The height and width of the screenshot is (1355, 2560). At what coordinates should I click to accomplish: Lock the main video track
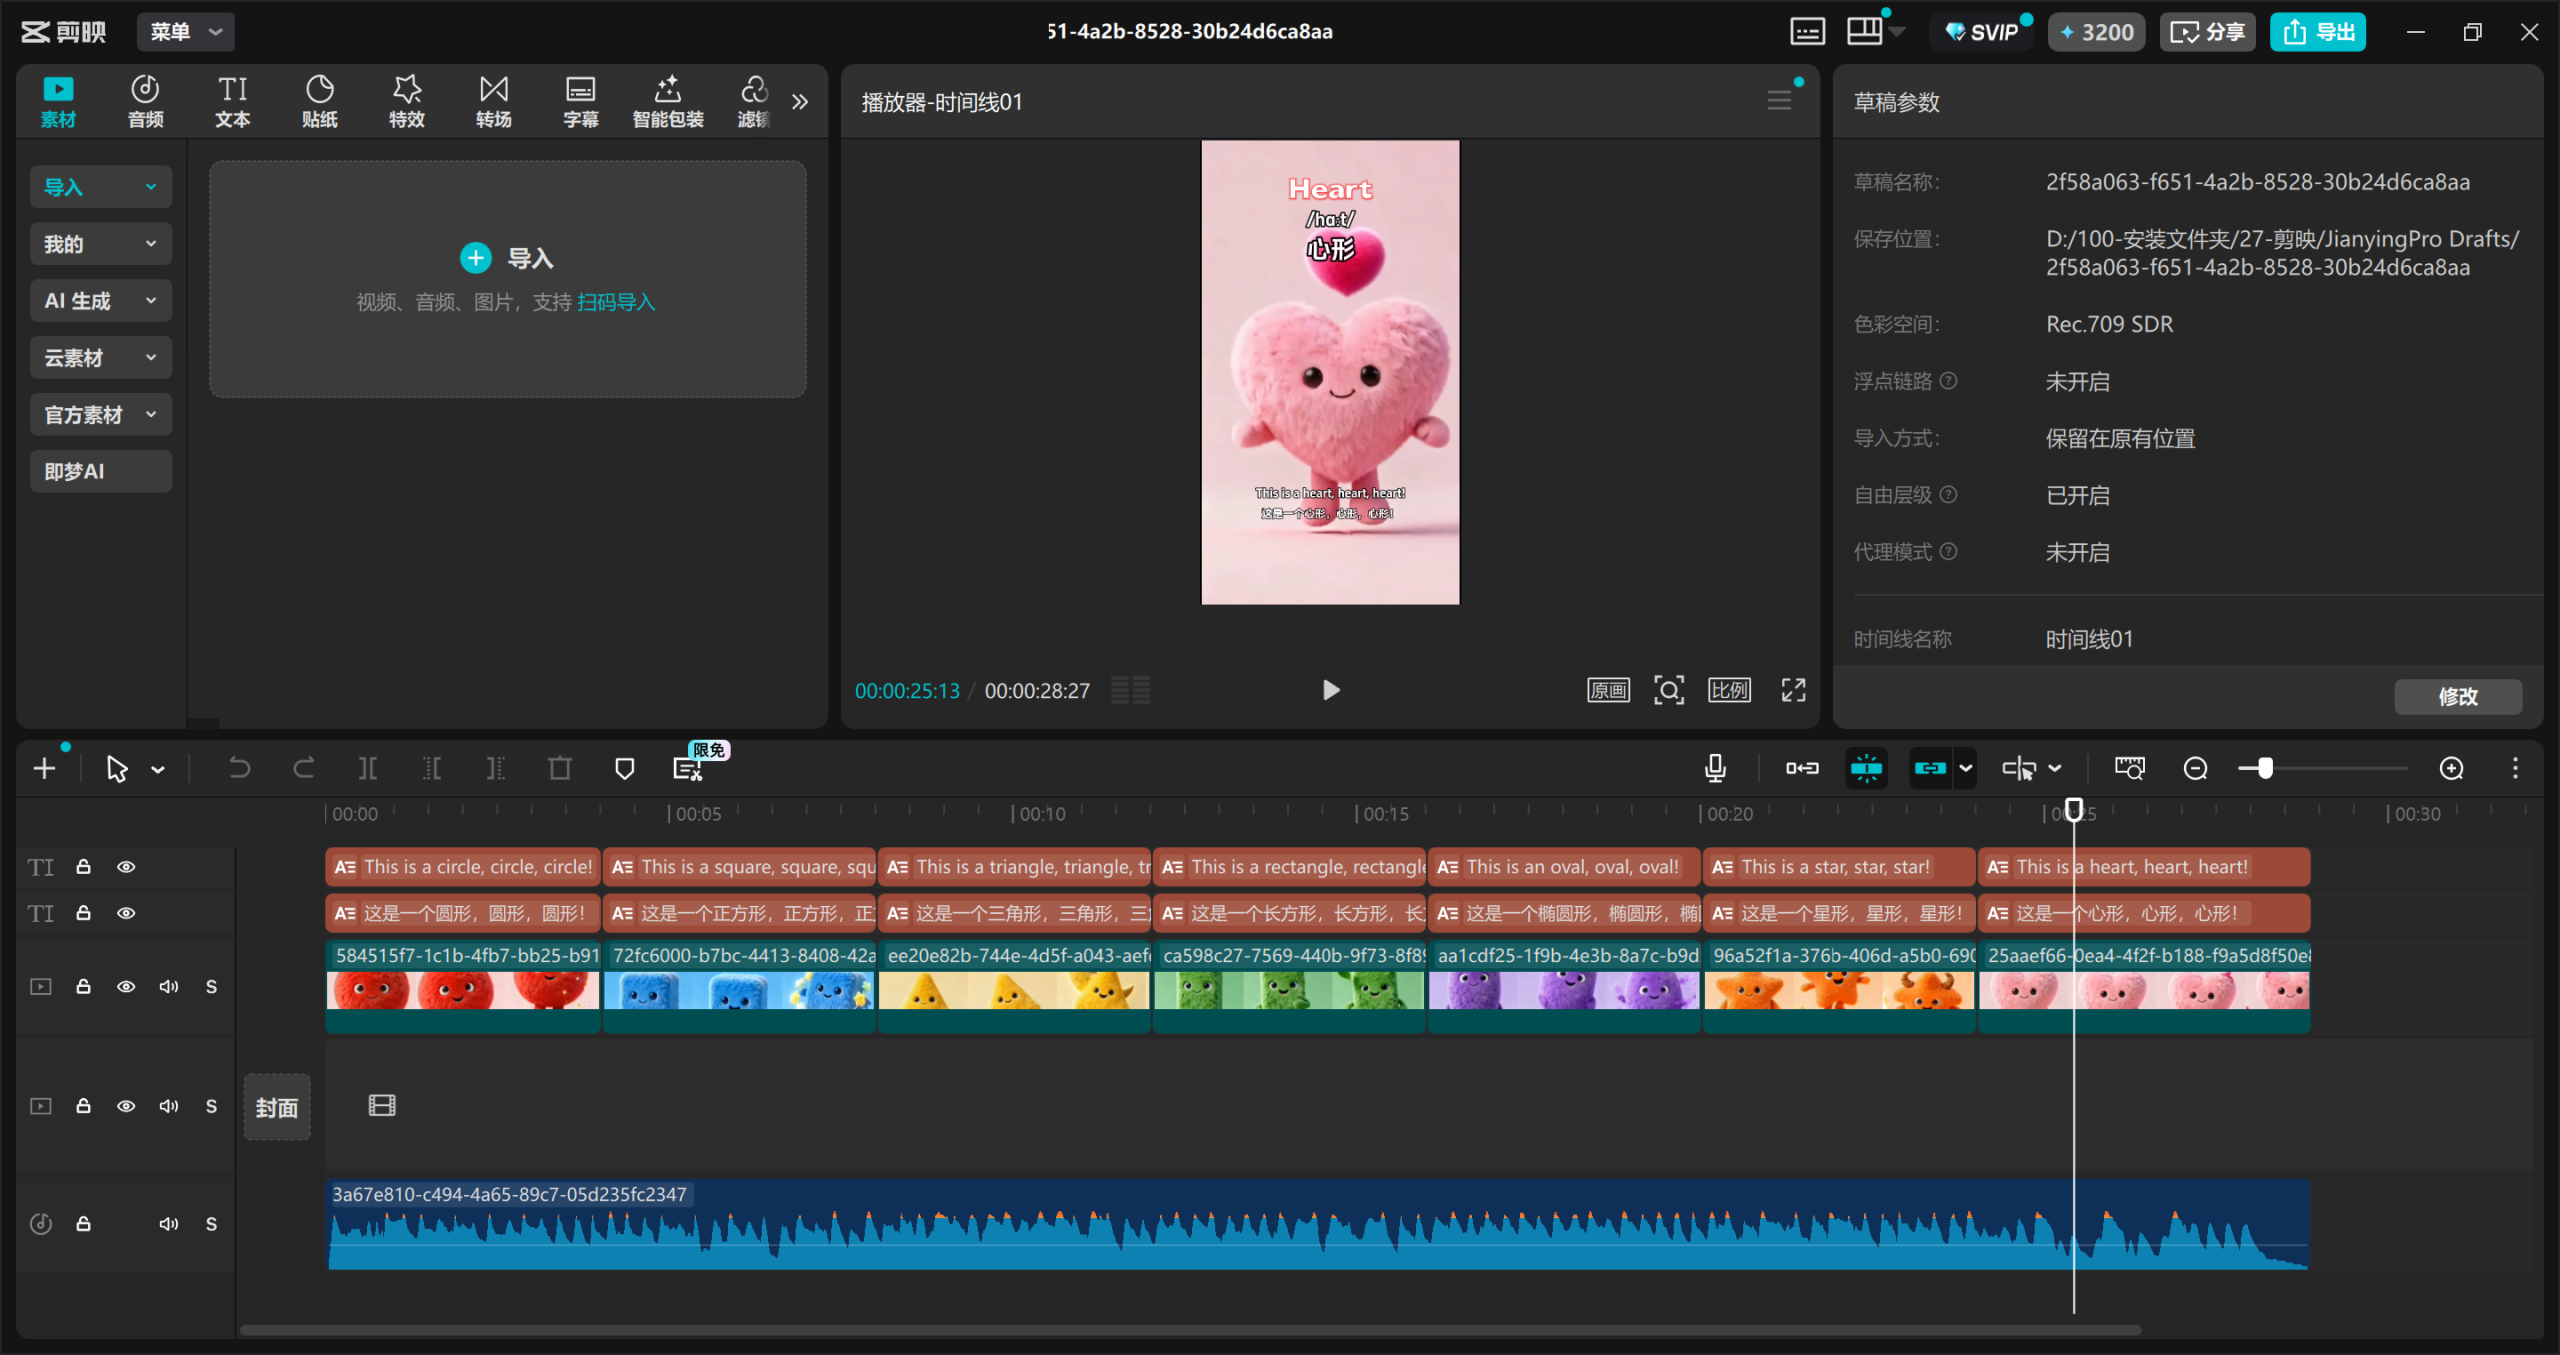point(84,986)
